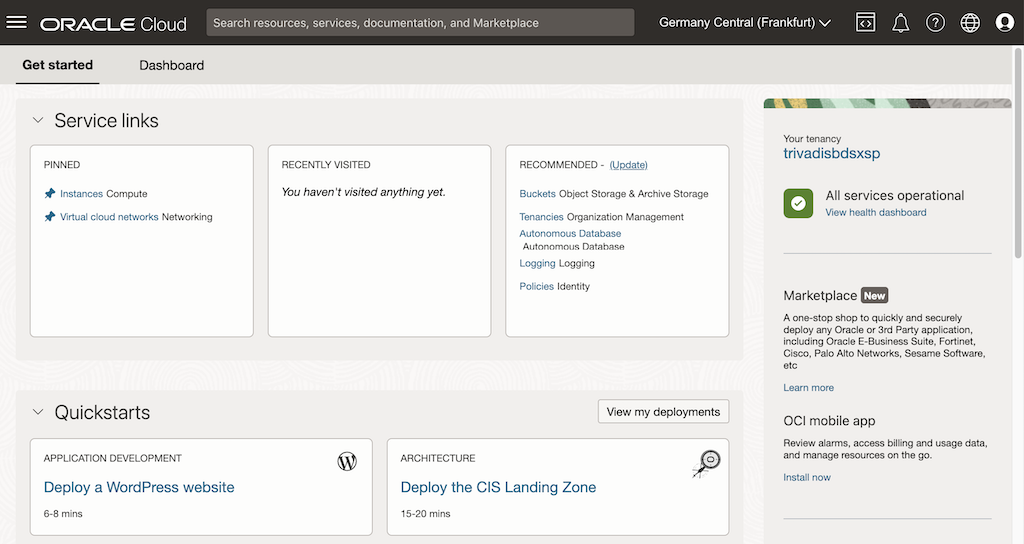Open the Policies link
Screen dimensions: 1024x544
point(537,286)
